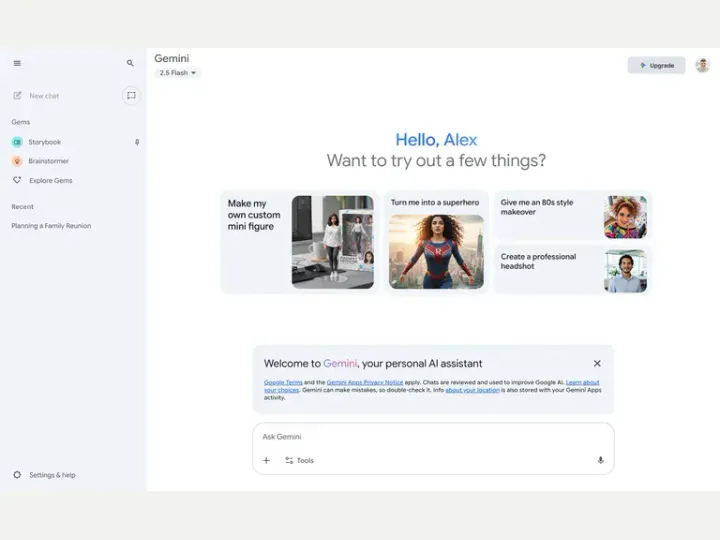Screen dimensions: 720x540
Task: Click the Storybook gem icon
Action: tap(17, 142)
